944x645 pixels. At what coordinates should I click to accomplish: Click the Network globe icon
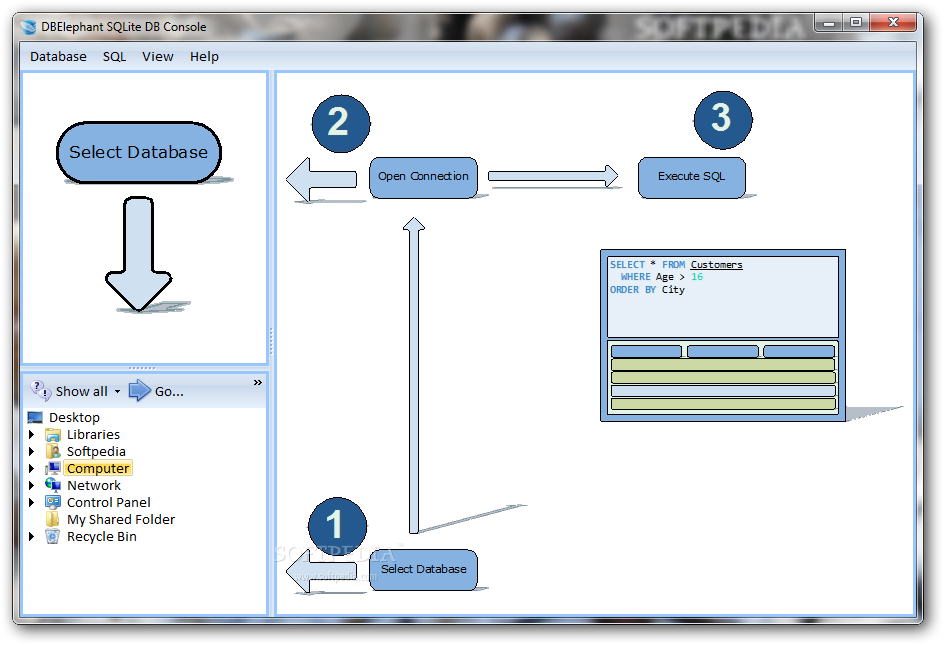(53, 485)
